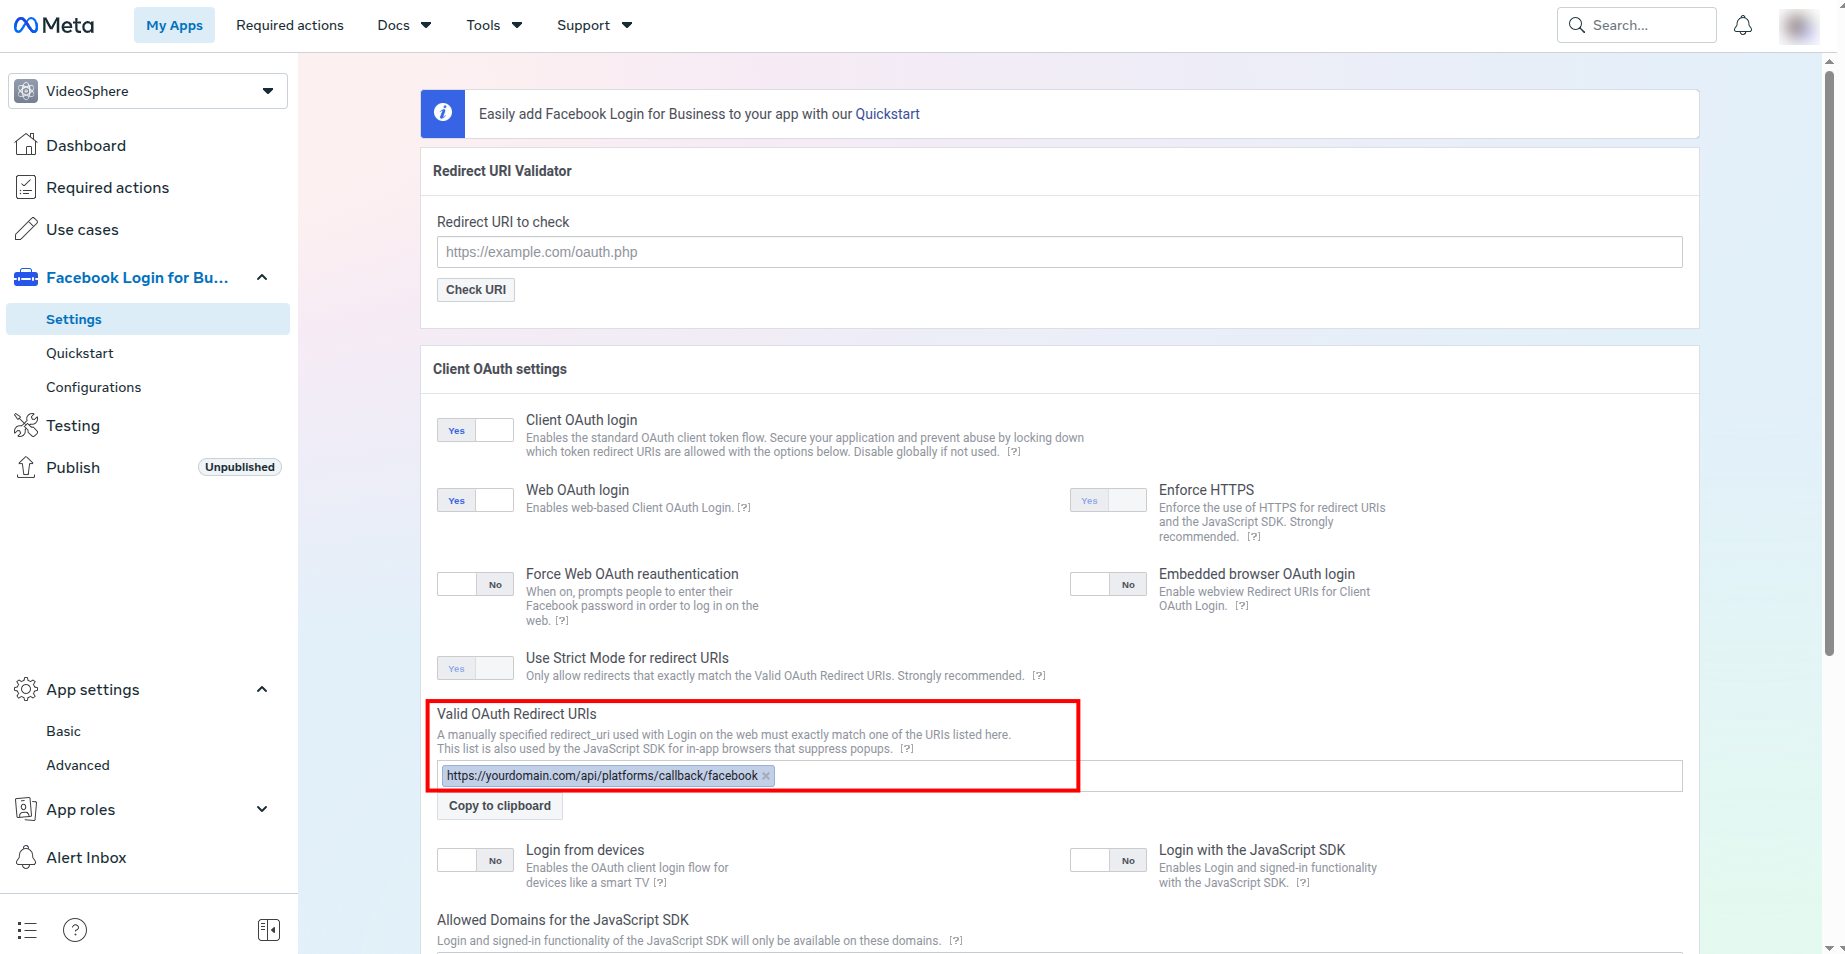The width and height of the screenshot is (1845, 954).
Task: Click the VideoSphere app gear icon
Action: click(x=27, y=91)
